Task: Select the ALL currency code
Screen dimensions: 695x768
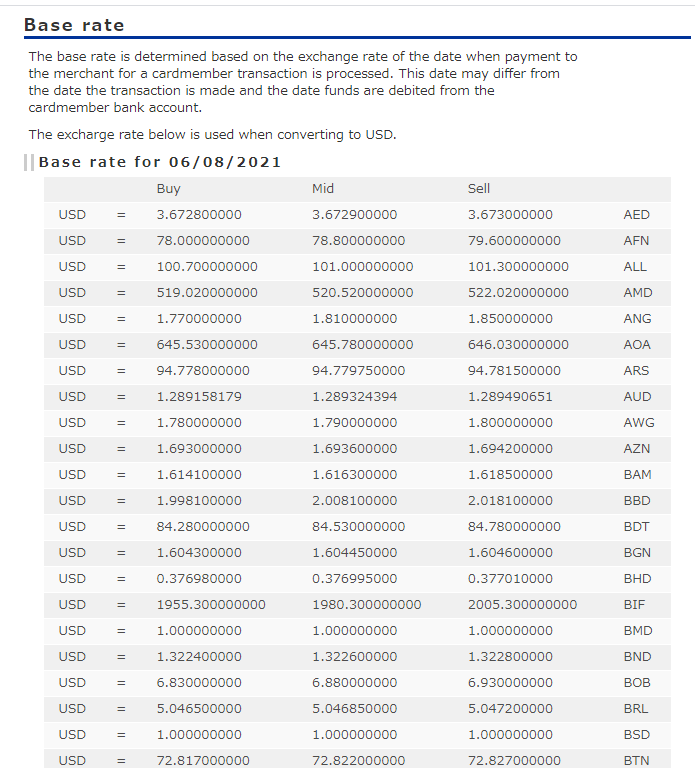Action: click(635, 266)
